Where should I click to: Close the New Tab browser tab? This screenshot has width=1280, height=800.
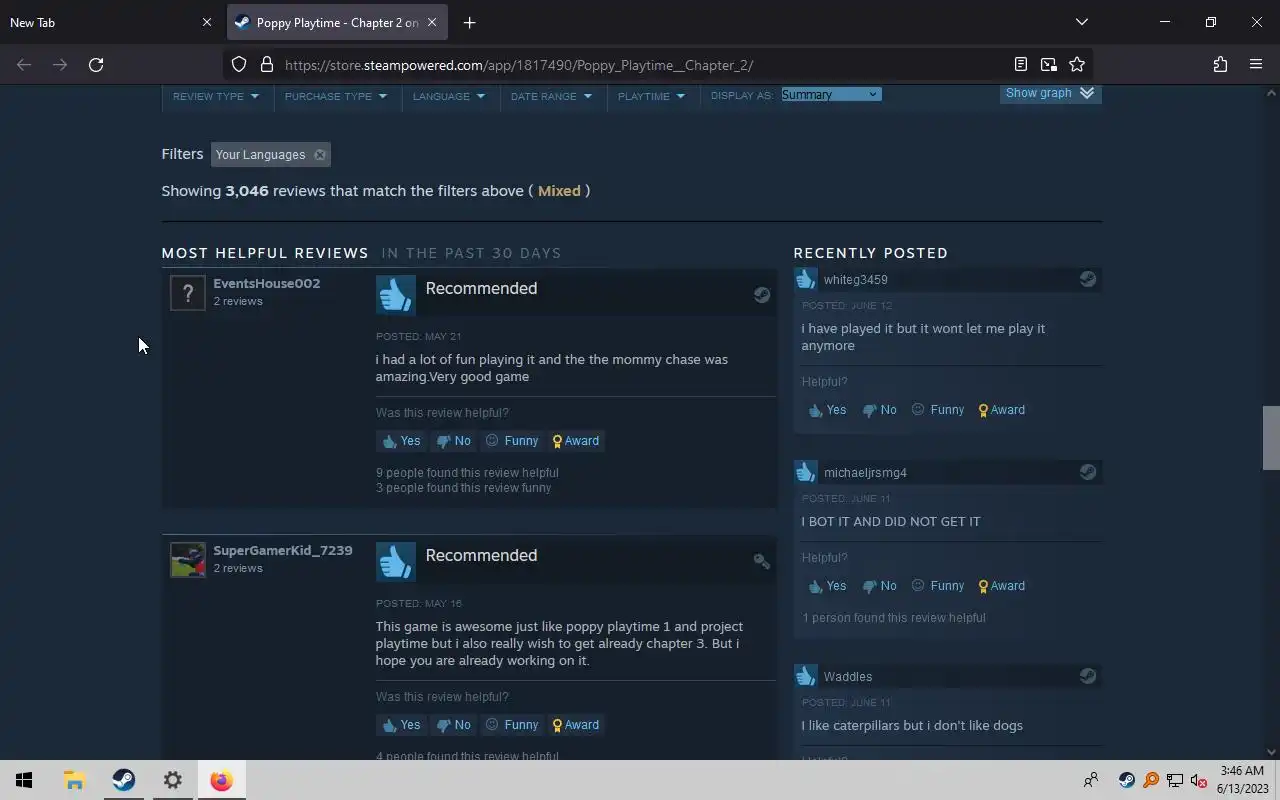pyautogui.click(x=207, y=22)
